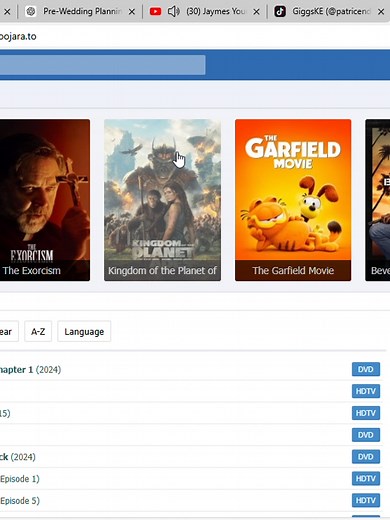The image size is (390, 520).
Task: Close the Pre-Wedding Planning tab
Action: (x=132, y=12)
